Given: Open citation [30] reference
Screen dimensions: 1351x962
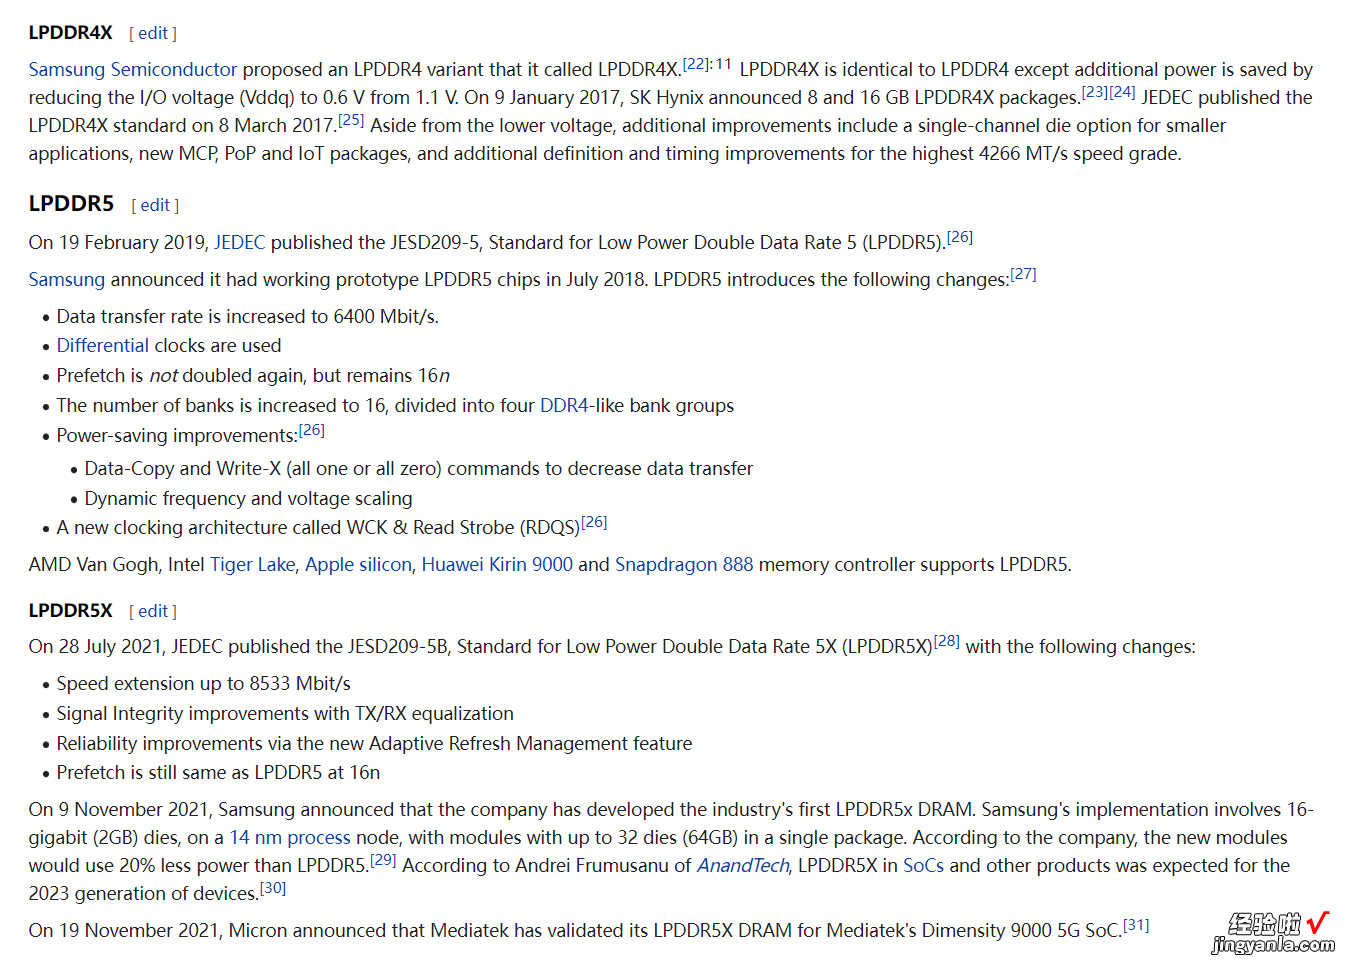Looking at the screenshot, I should point(273,888).
